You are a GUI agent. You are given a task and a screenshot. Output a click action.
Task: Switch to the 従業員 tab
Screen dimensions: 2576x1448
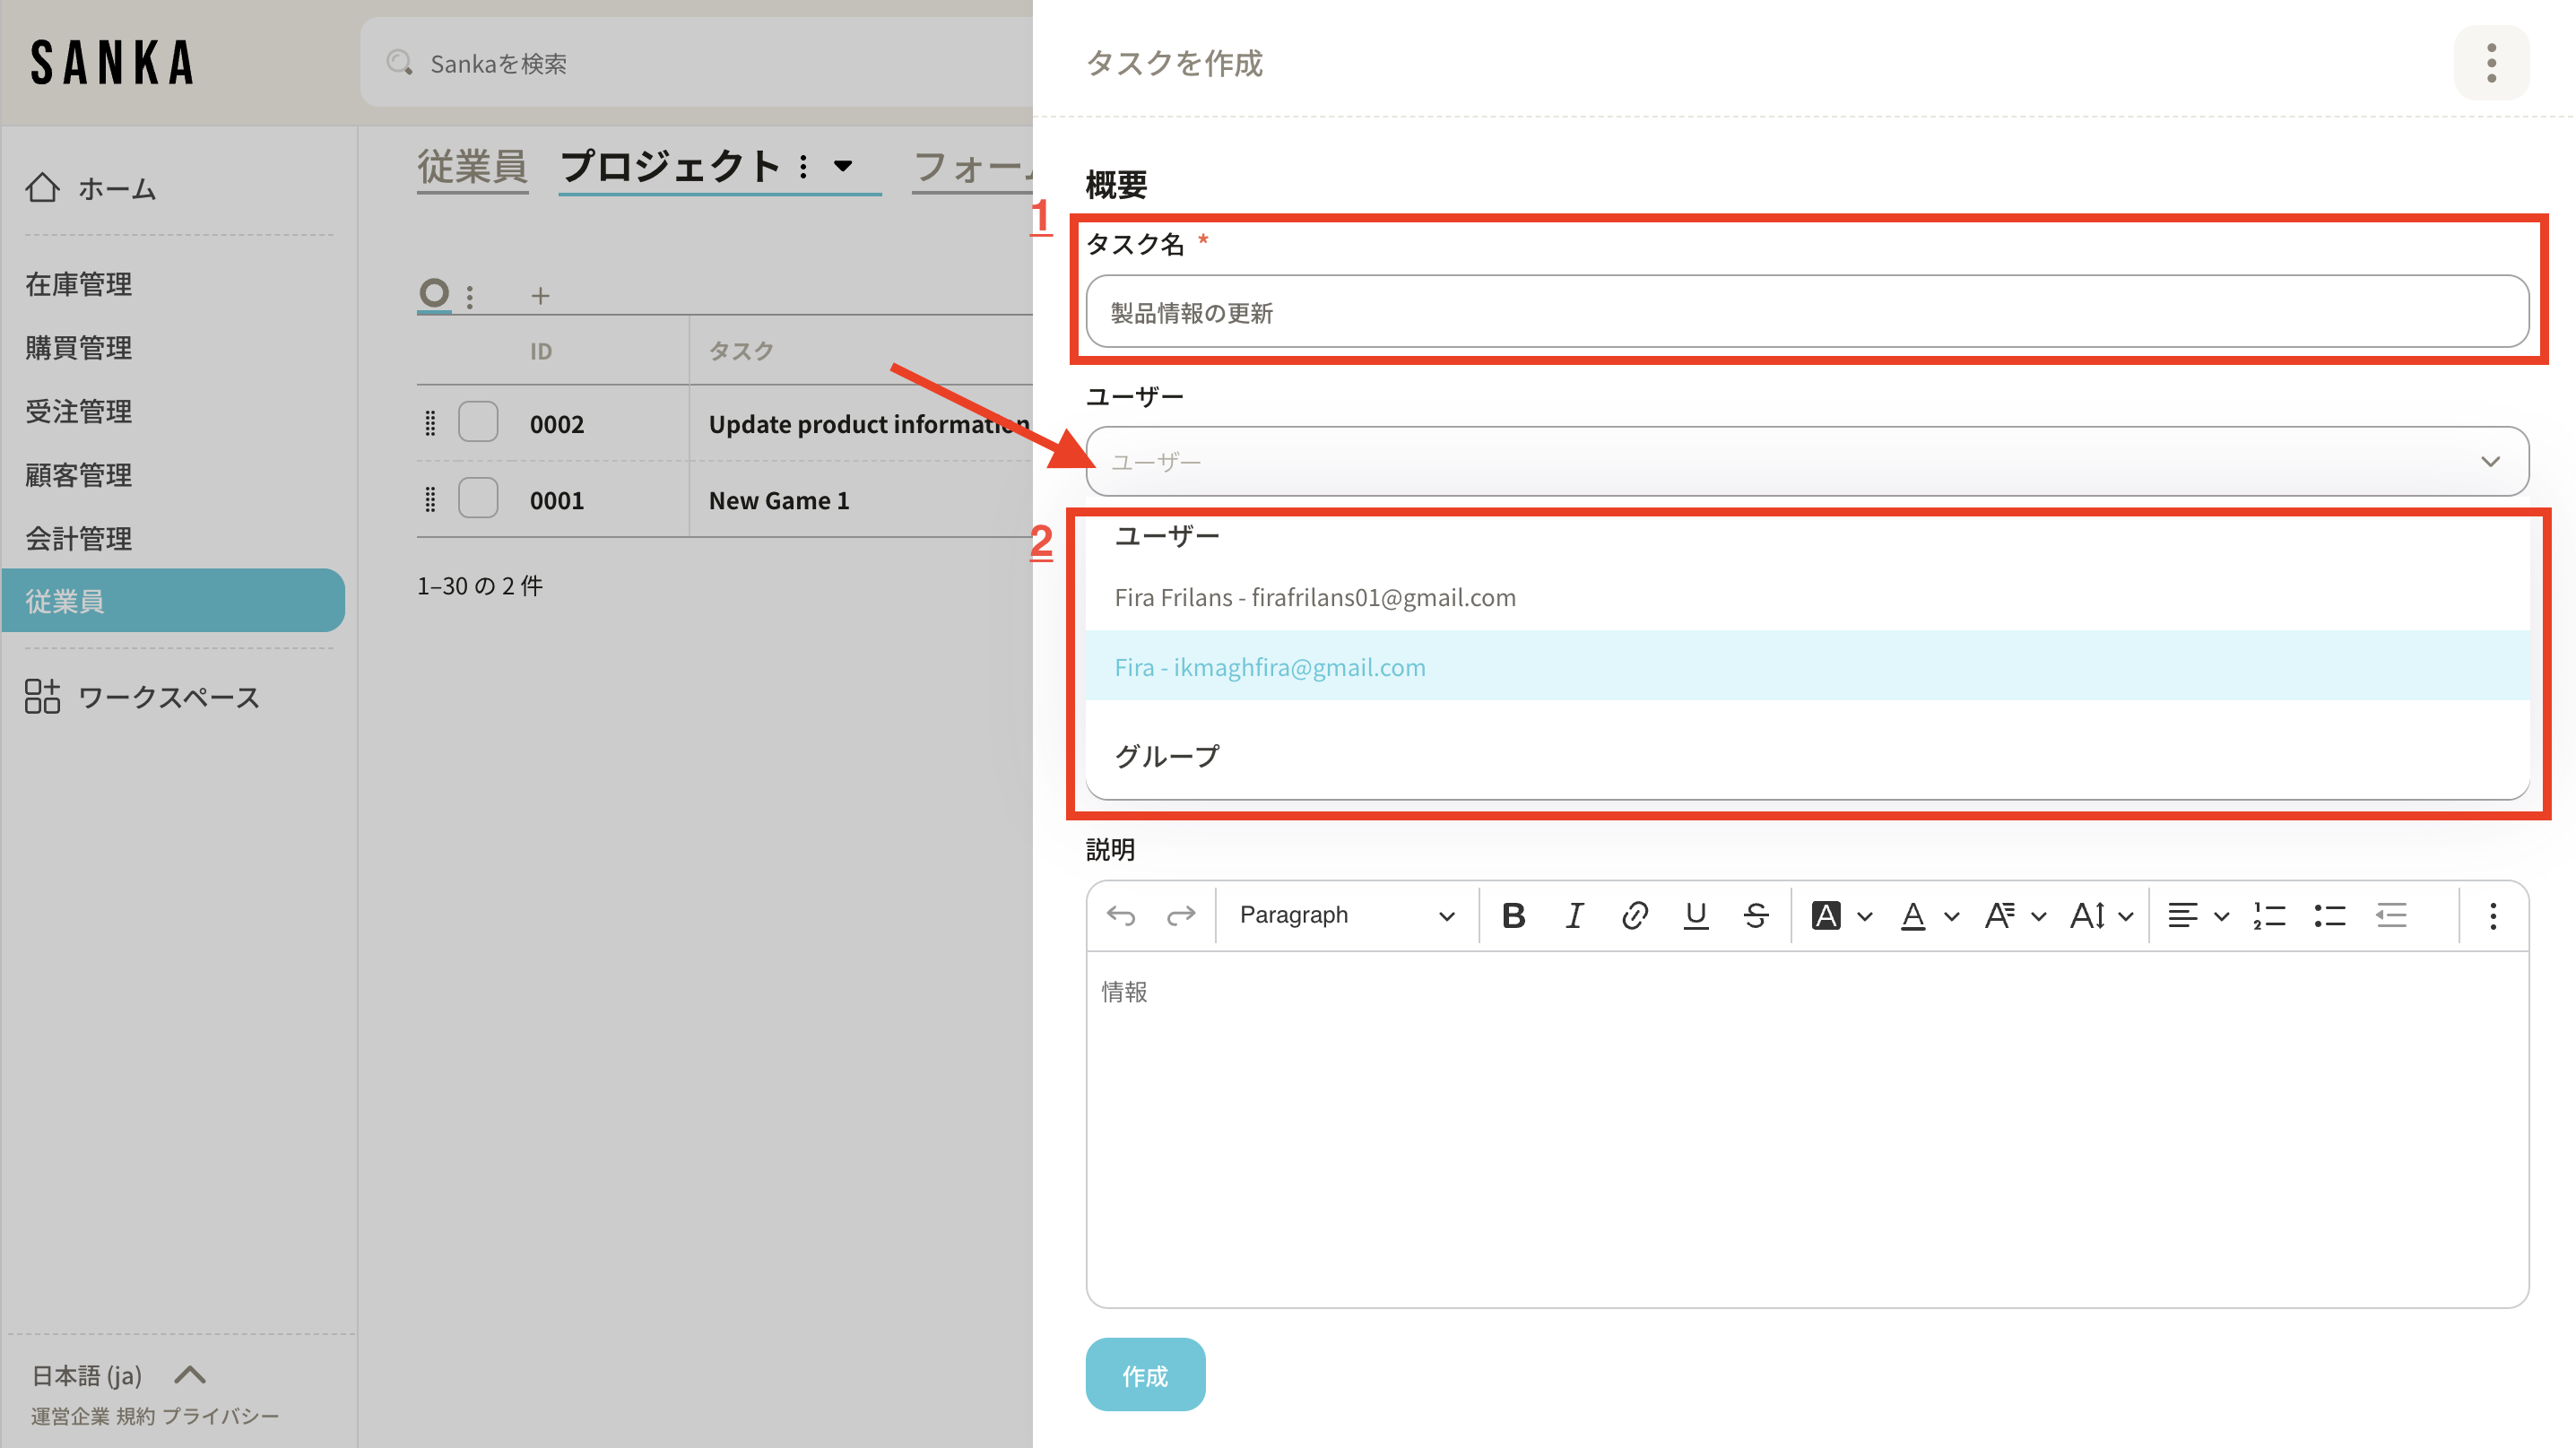[472, 166]
